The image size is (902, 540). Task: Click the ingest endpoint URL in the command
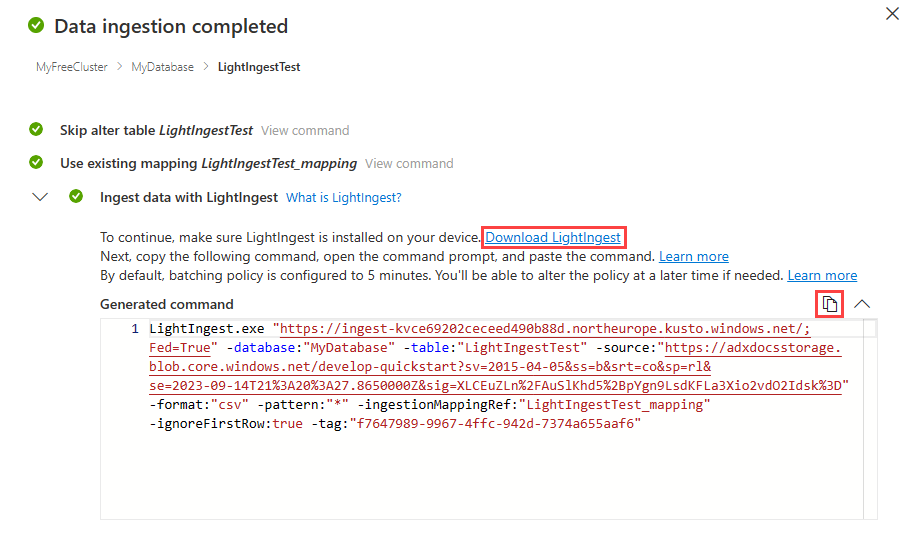point(540,329)
